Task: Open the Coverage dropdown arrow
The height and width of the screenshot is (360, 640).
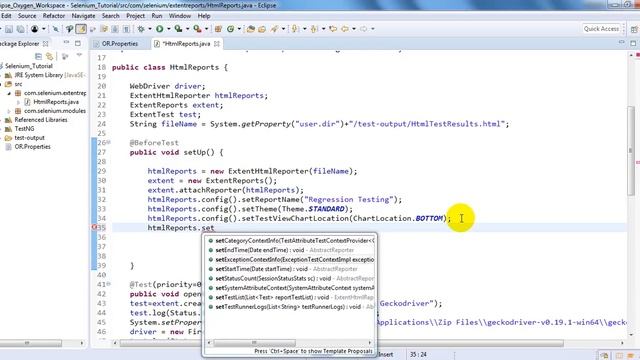Action: 188,29
